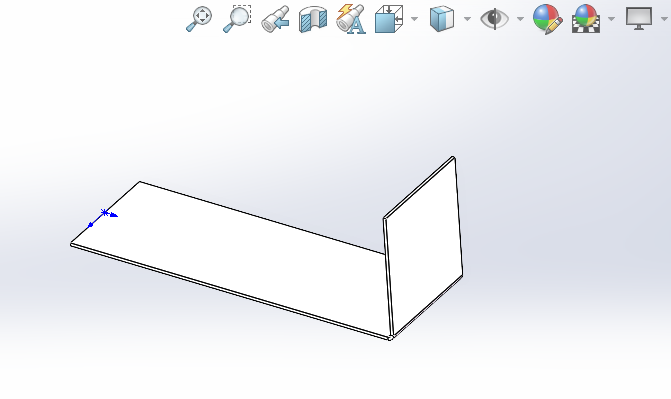Click the Edit Appearance icon
This screenshot has width=671, height=399.
click(548, 19)
